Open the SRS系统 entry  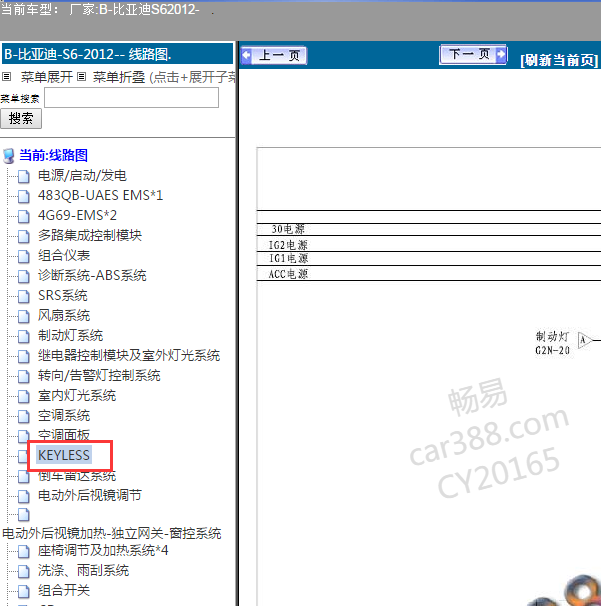(63, 295)
